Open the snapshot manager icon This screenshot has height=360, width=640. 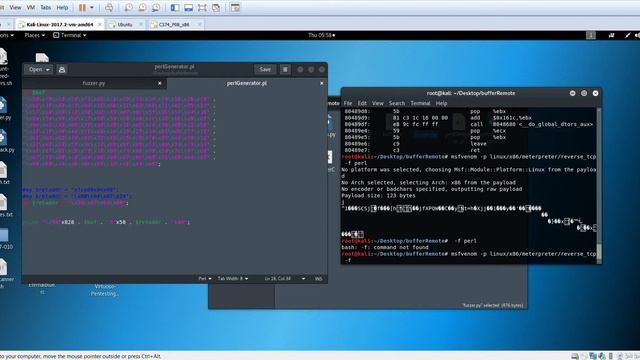[156, 7]
